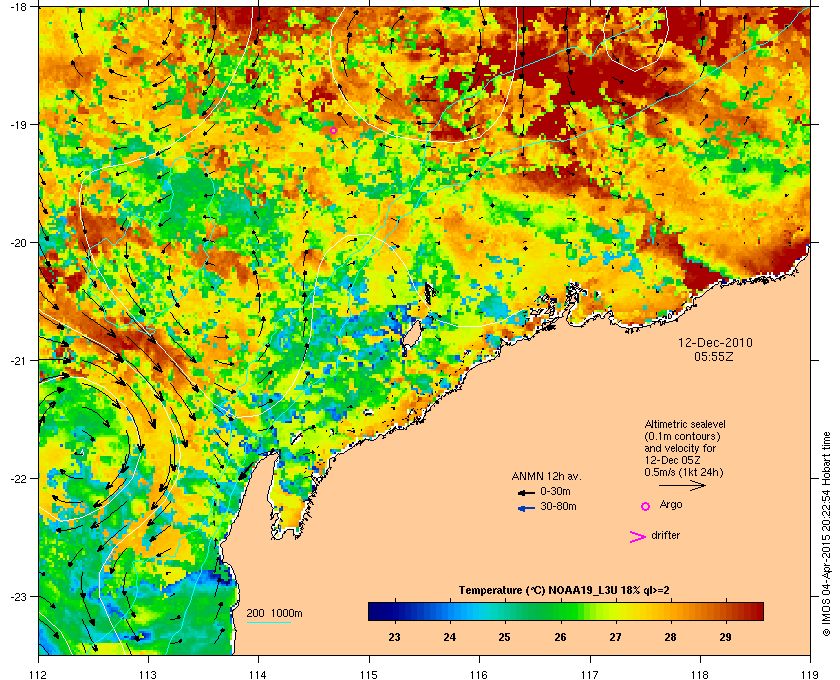
Task: Click latitude axis label -23
Action: [18, 596]
